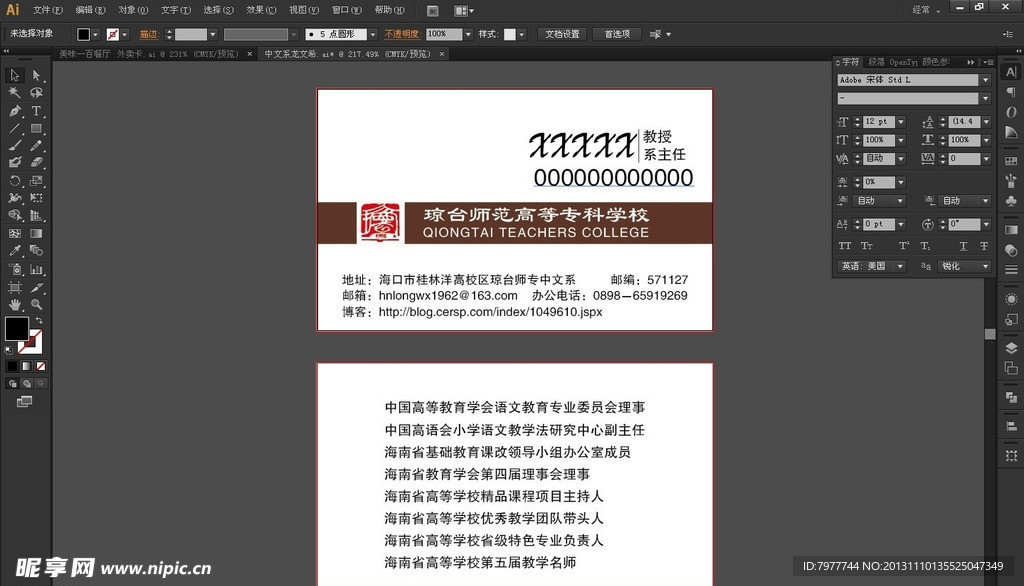Choose the Hand tool
1024x586 pixels.
[14, 304]
